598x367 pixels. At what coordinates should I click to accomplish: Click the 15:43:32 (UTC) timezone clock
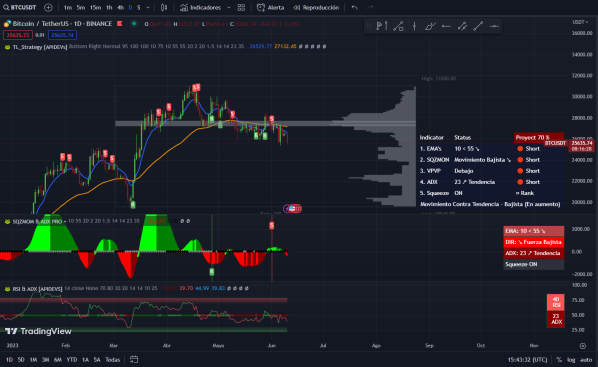[527, 360]
